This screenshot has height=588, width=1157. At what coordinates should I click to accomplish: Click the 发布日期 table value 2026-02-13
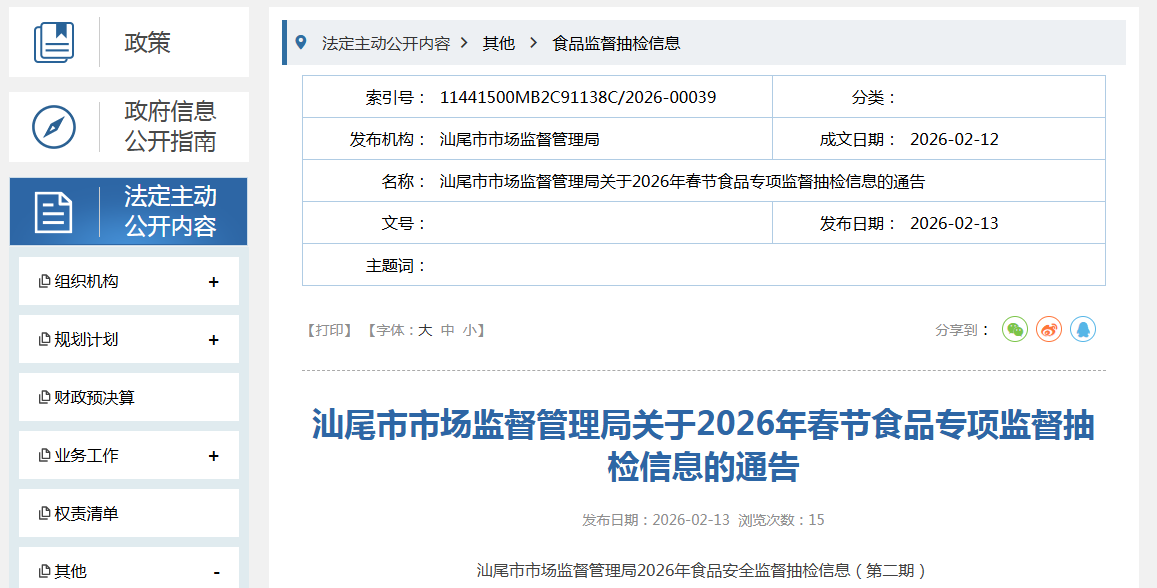pos(954,224)
